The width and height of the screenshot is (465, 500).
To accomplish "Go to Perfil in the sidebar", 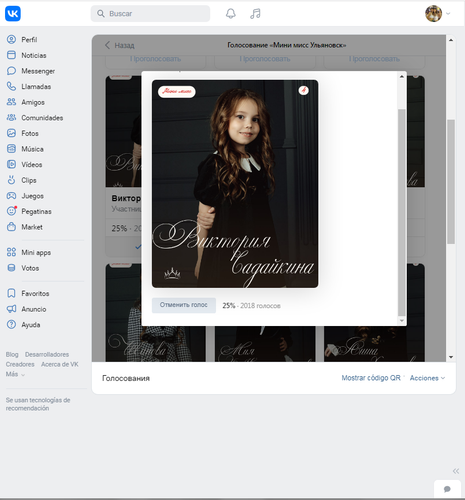I will tap(29, 40).
